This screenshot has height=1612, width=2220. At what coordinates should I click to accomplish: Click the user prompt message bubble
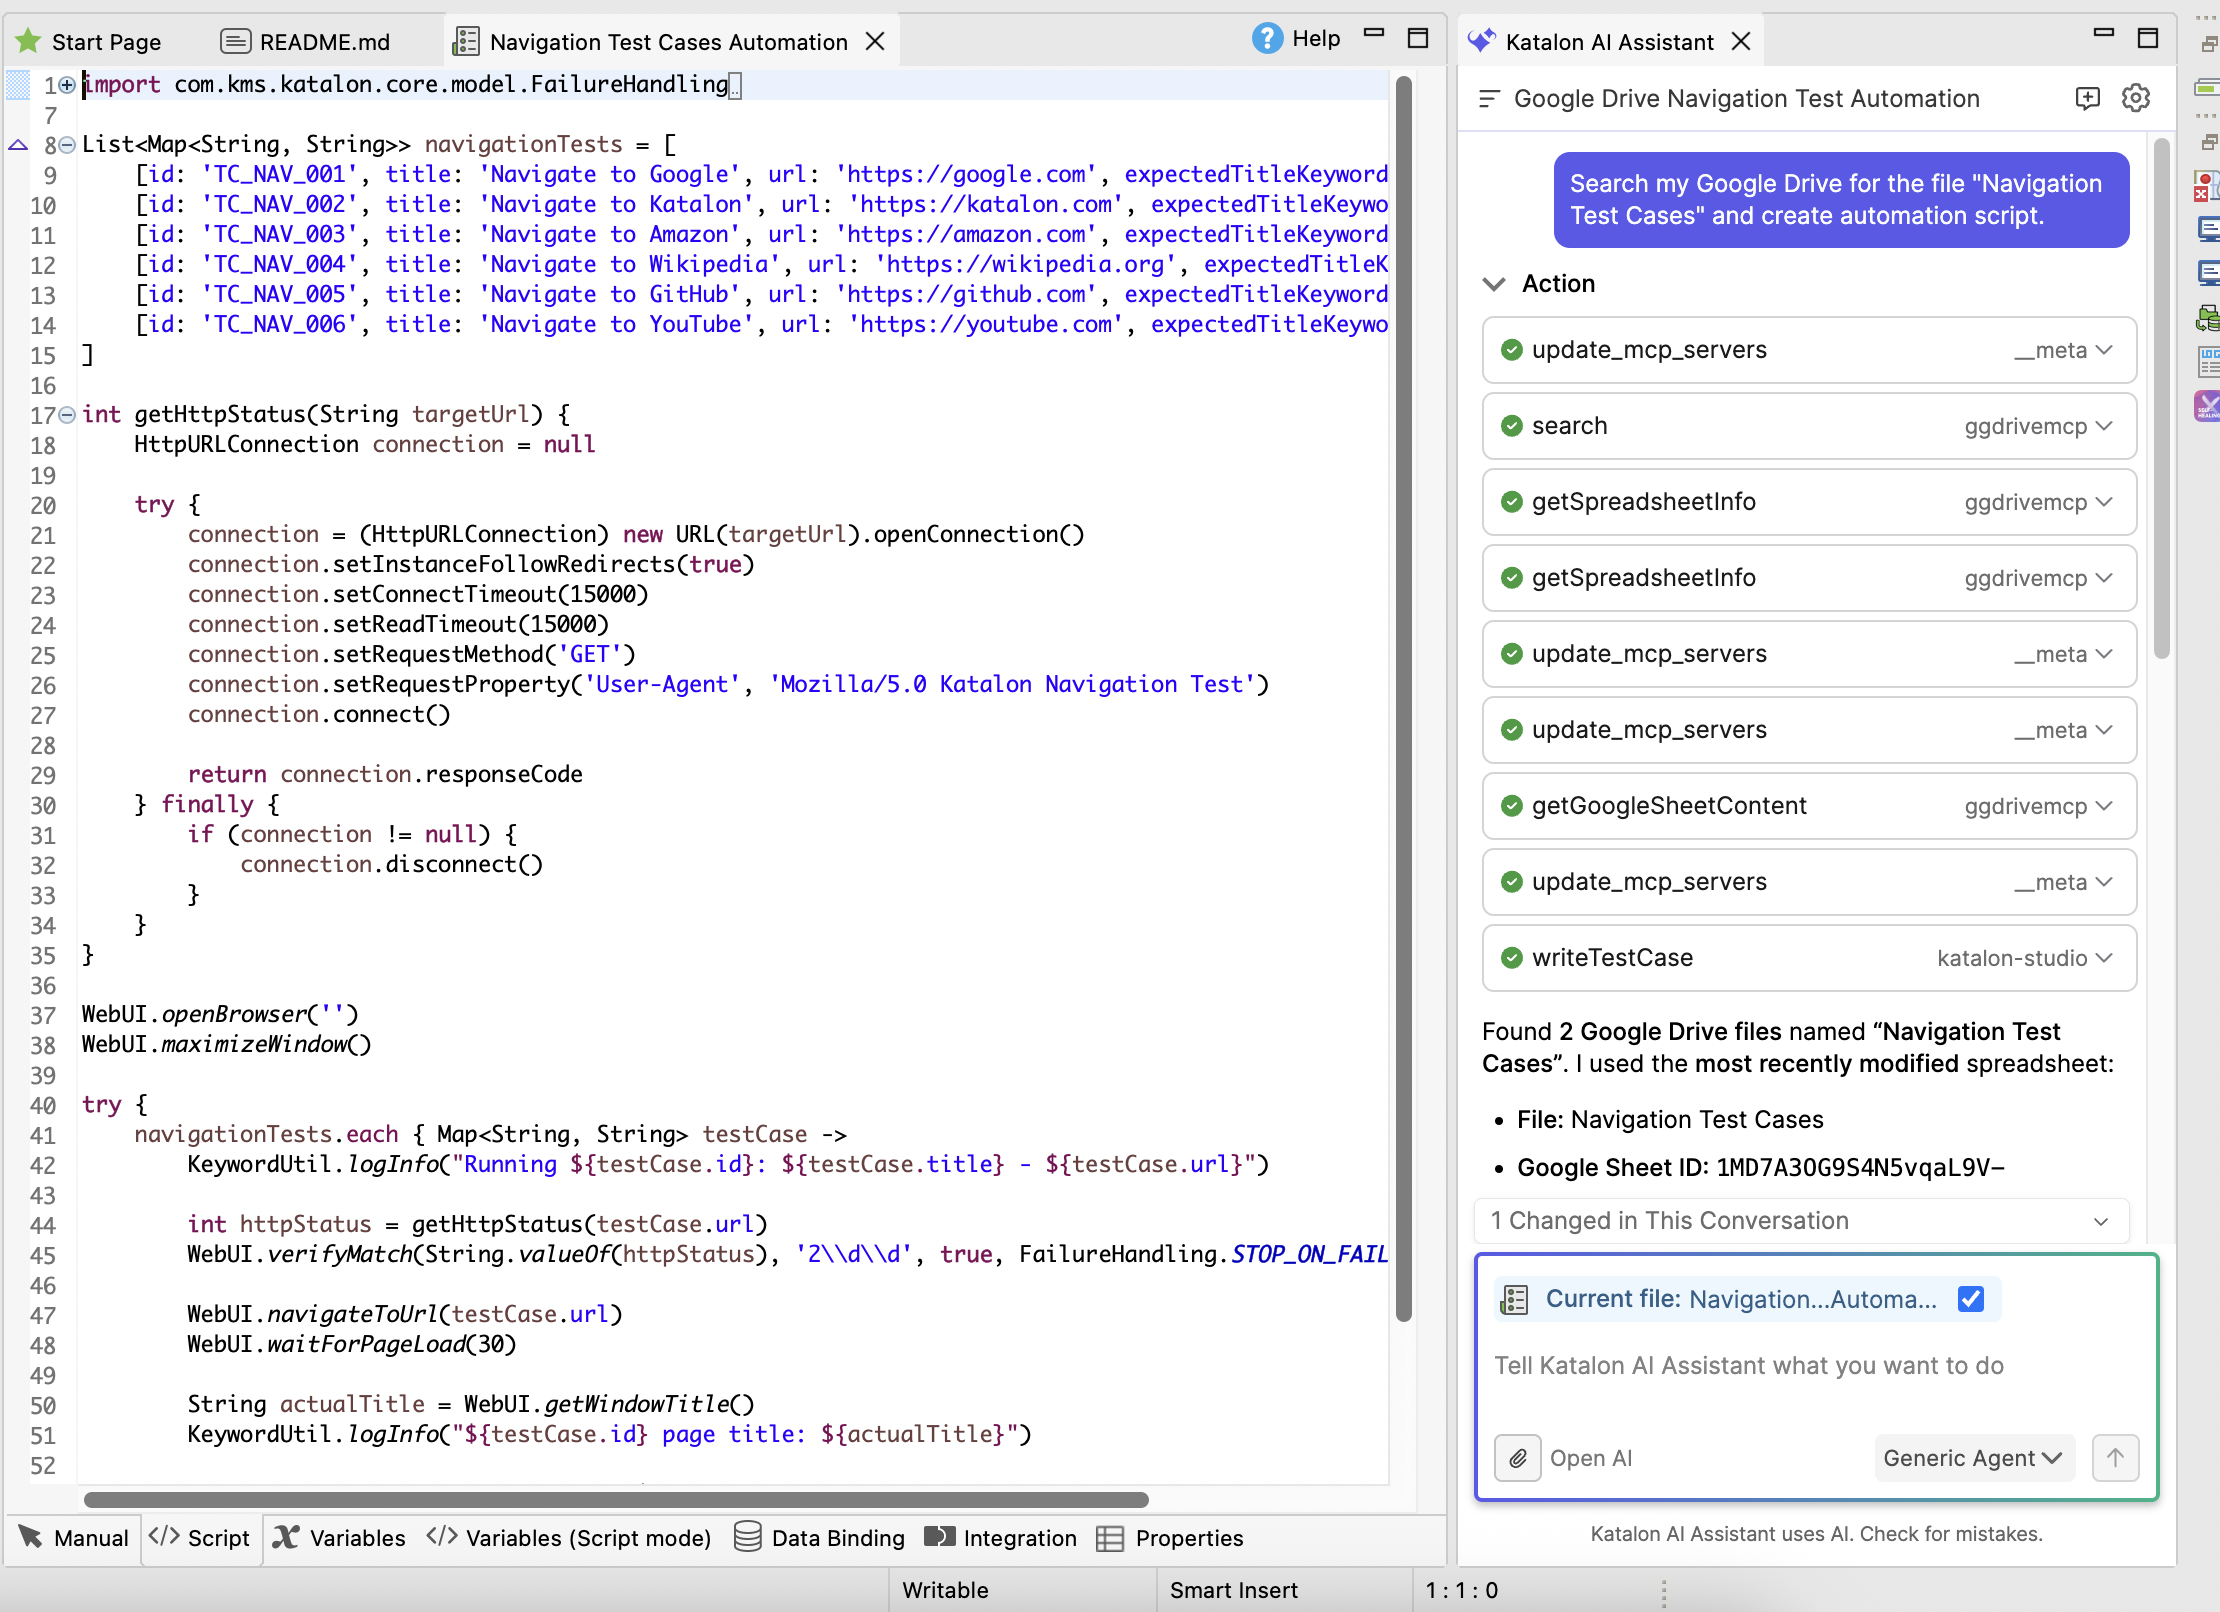point(1841,200)
